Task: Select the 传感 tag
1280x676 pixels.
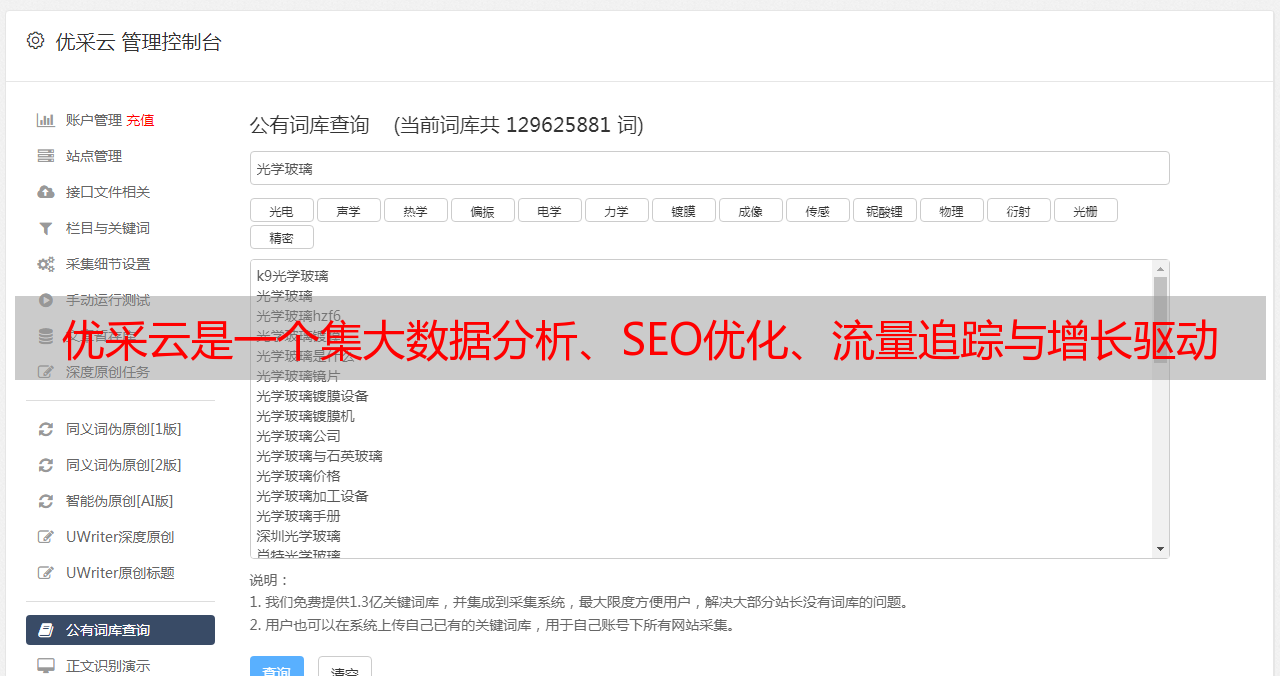Action: pyautogui.click(x=818, y=210)
